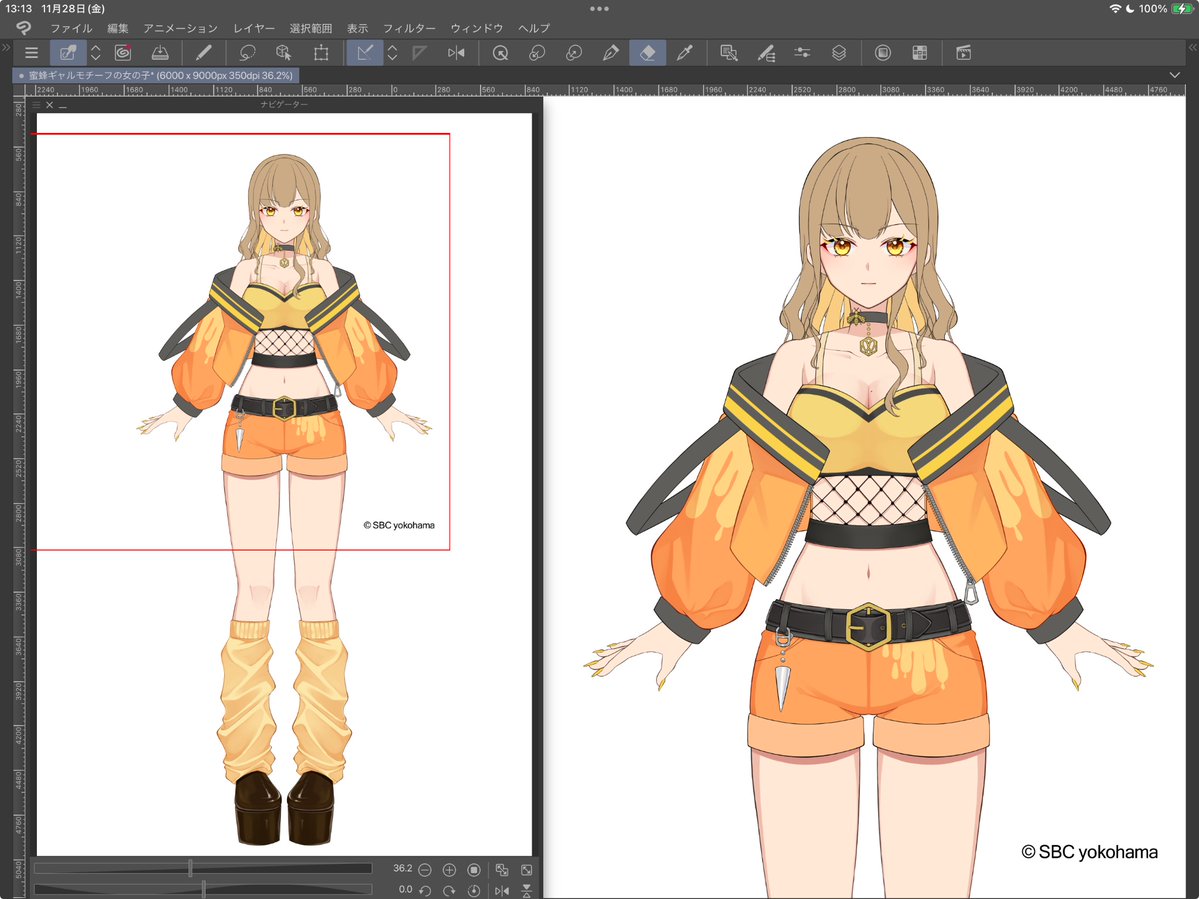The image size is (1199, 899).
Task: Rotate canvas right in Navigator
Action: point(450,891)
